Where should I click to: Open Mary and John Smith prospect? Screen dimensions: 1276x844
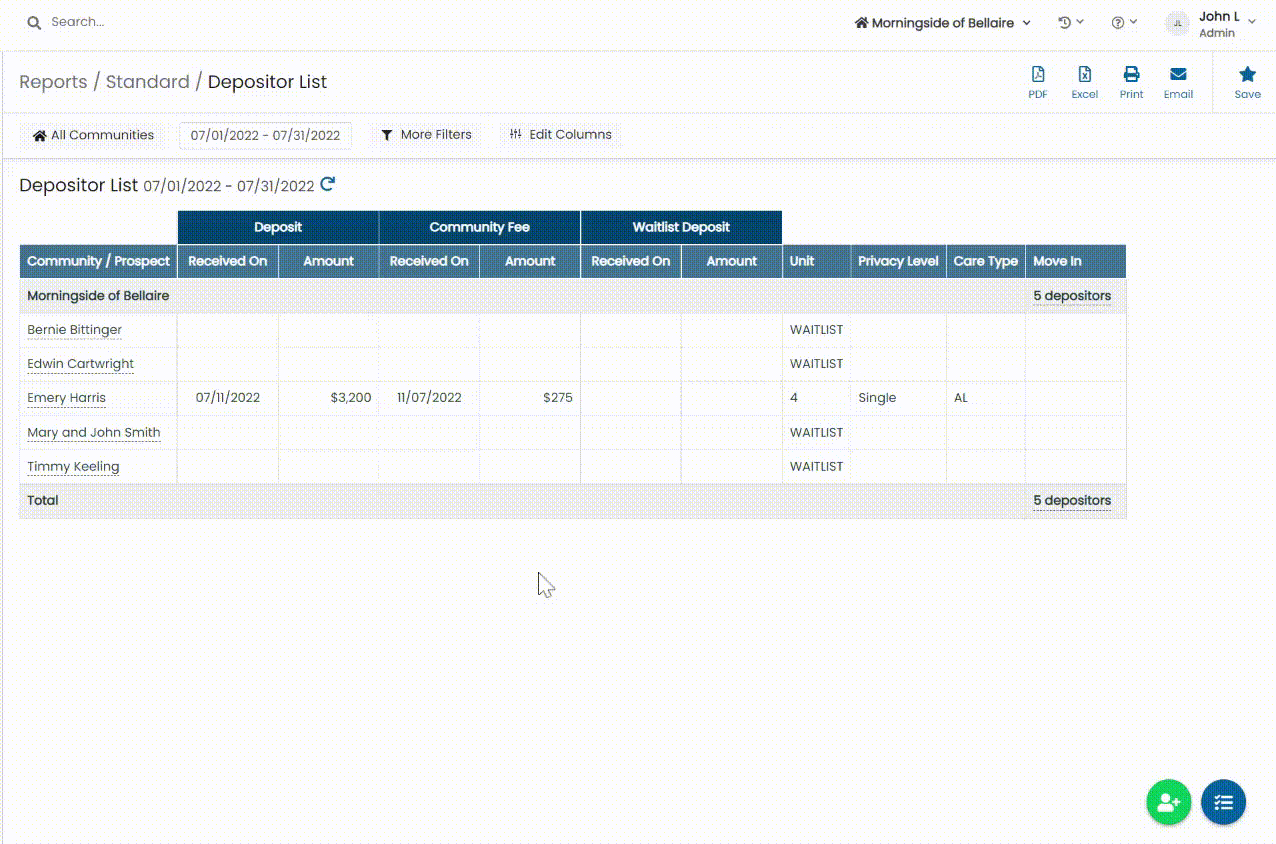point(93,433)
